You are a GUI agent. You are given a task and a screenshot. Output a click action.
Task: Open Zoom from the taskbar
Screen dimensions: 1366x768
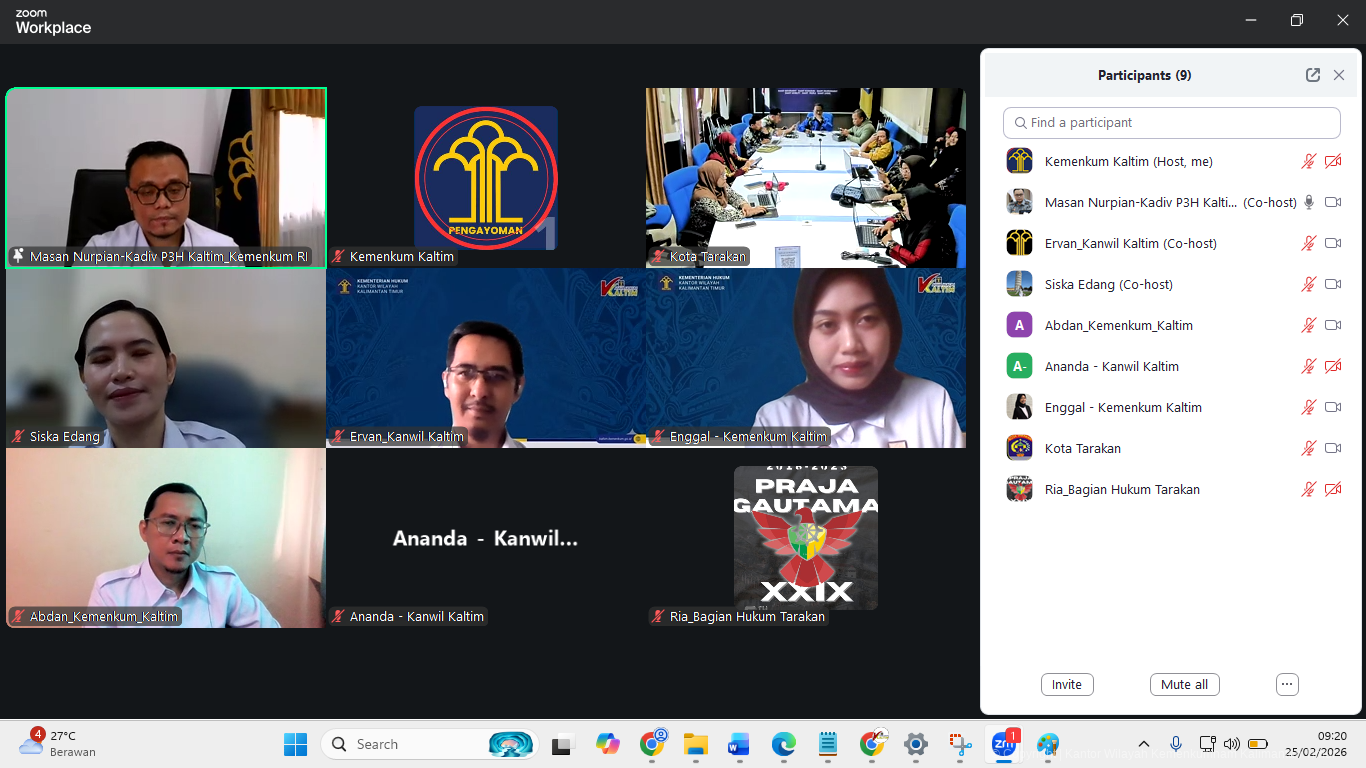coord(1005,744)
